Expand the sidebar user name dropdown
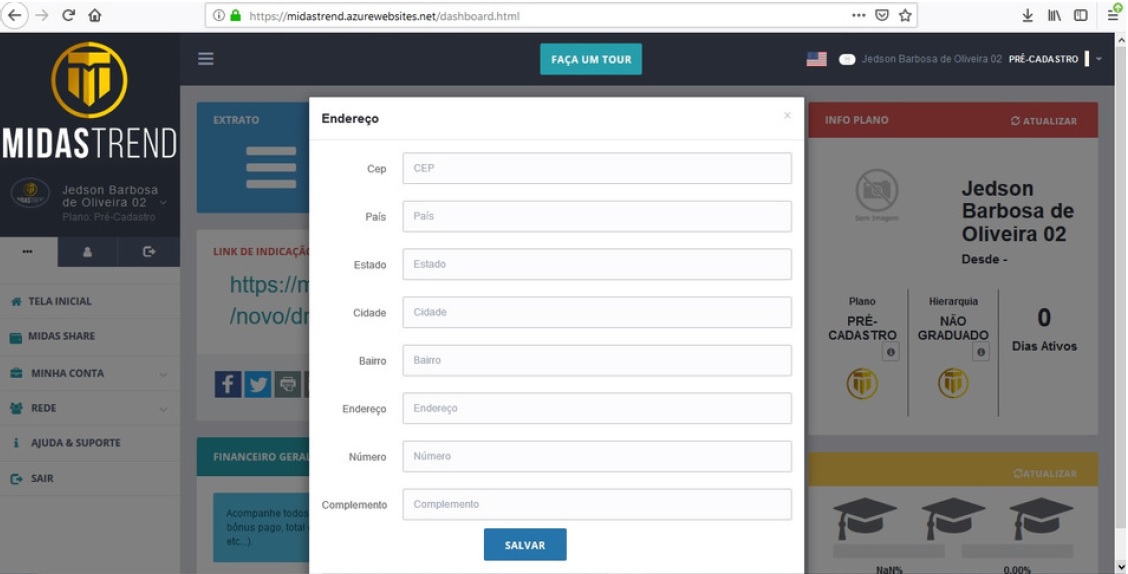This screenshot has width=1128, height=574. click(x=164, y=203)
